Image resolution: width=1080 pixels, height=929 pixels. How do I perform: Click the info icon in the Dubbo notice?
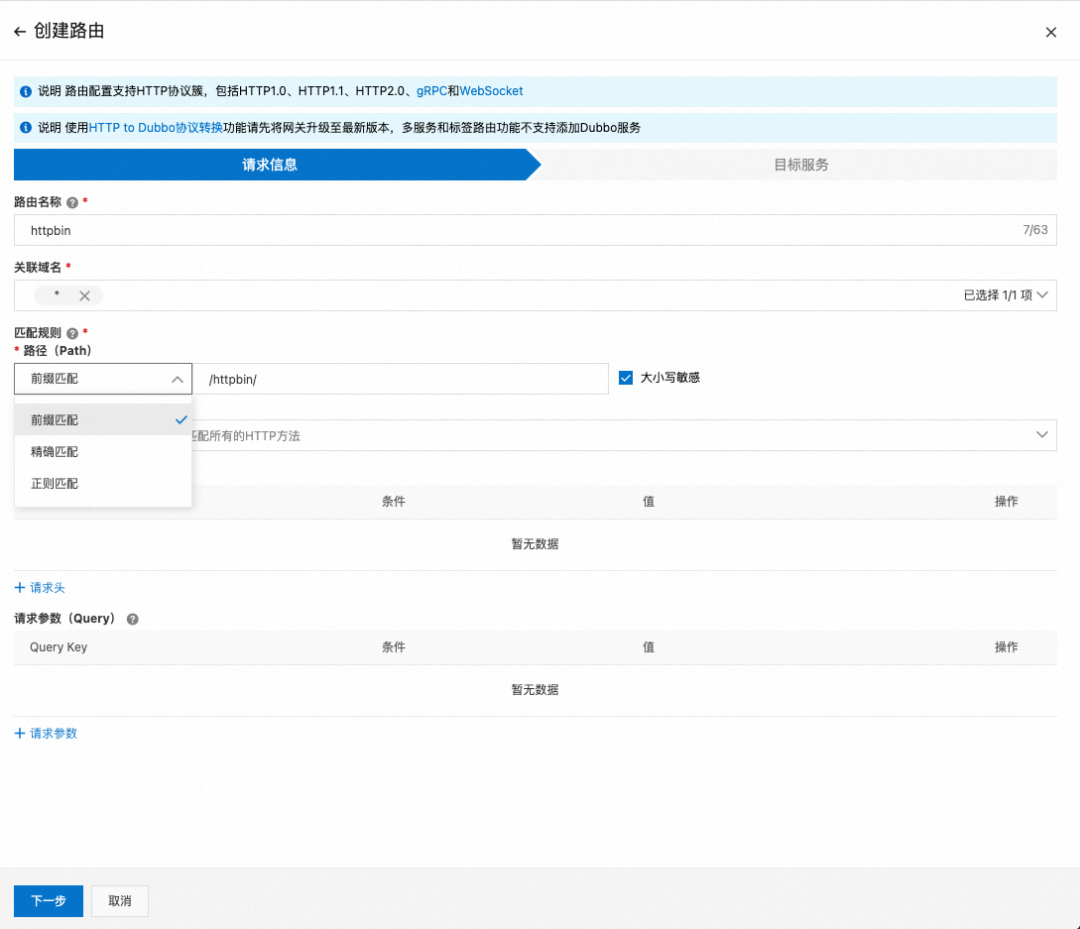click(25, 127)
